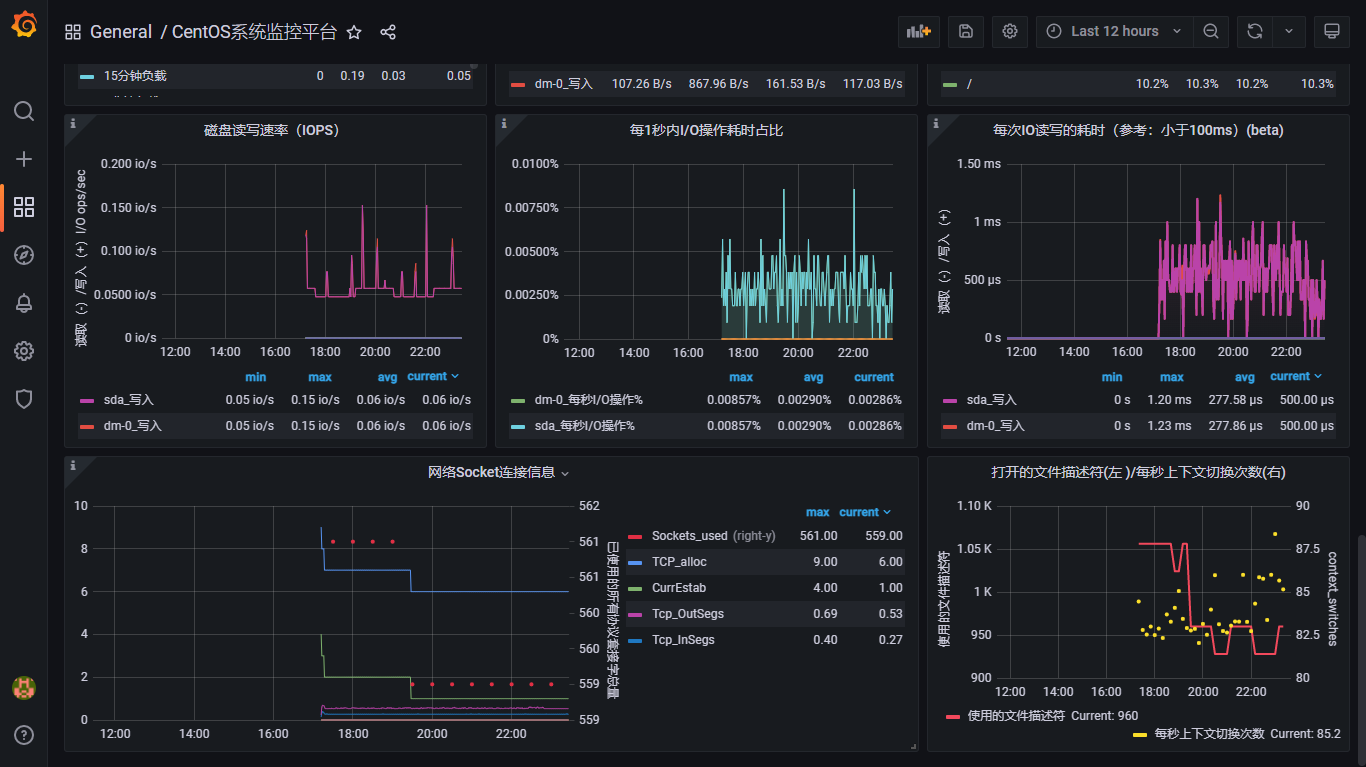Viewport: 1366px width, 767px height.
Task: Open the Configuration gear in sidebar
Action: 24,351
